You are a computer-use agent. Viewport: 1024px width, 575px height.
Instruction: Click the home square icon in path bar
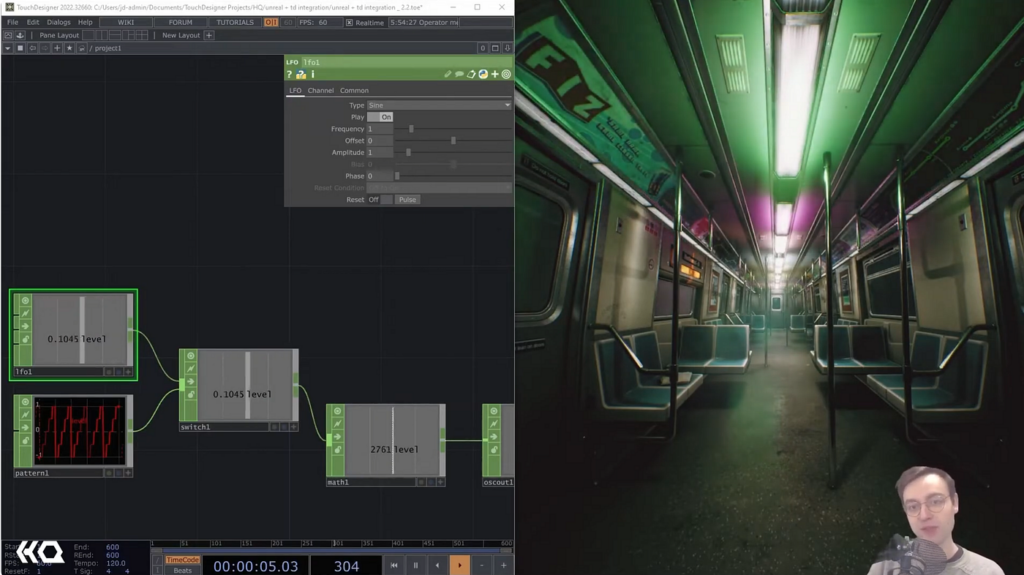[x=20, y=48]
